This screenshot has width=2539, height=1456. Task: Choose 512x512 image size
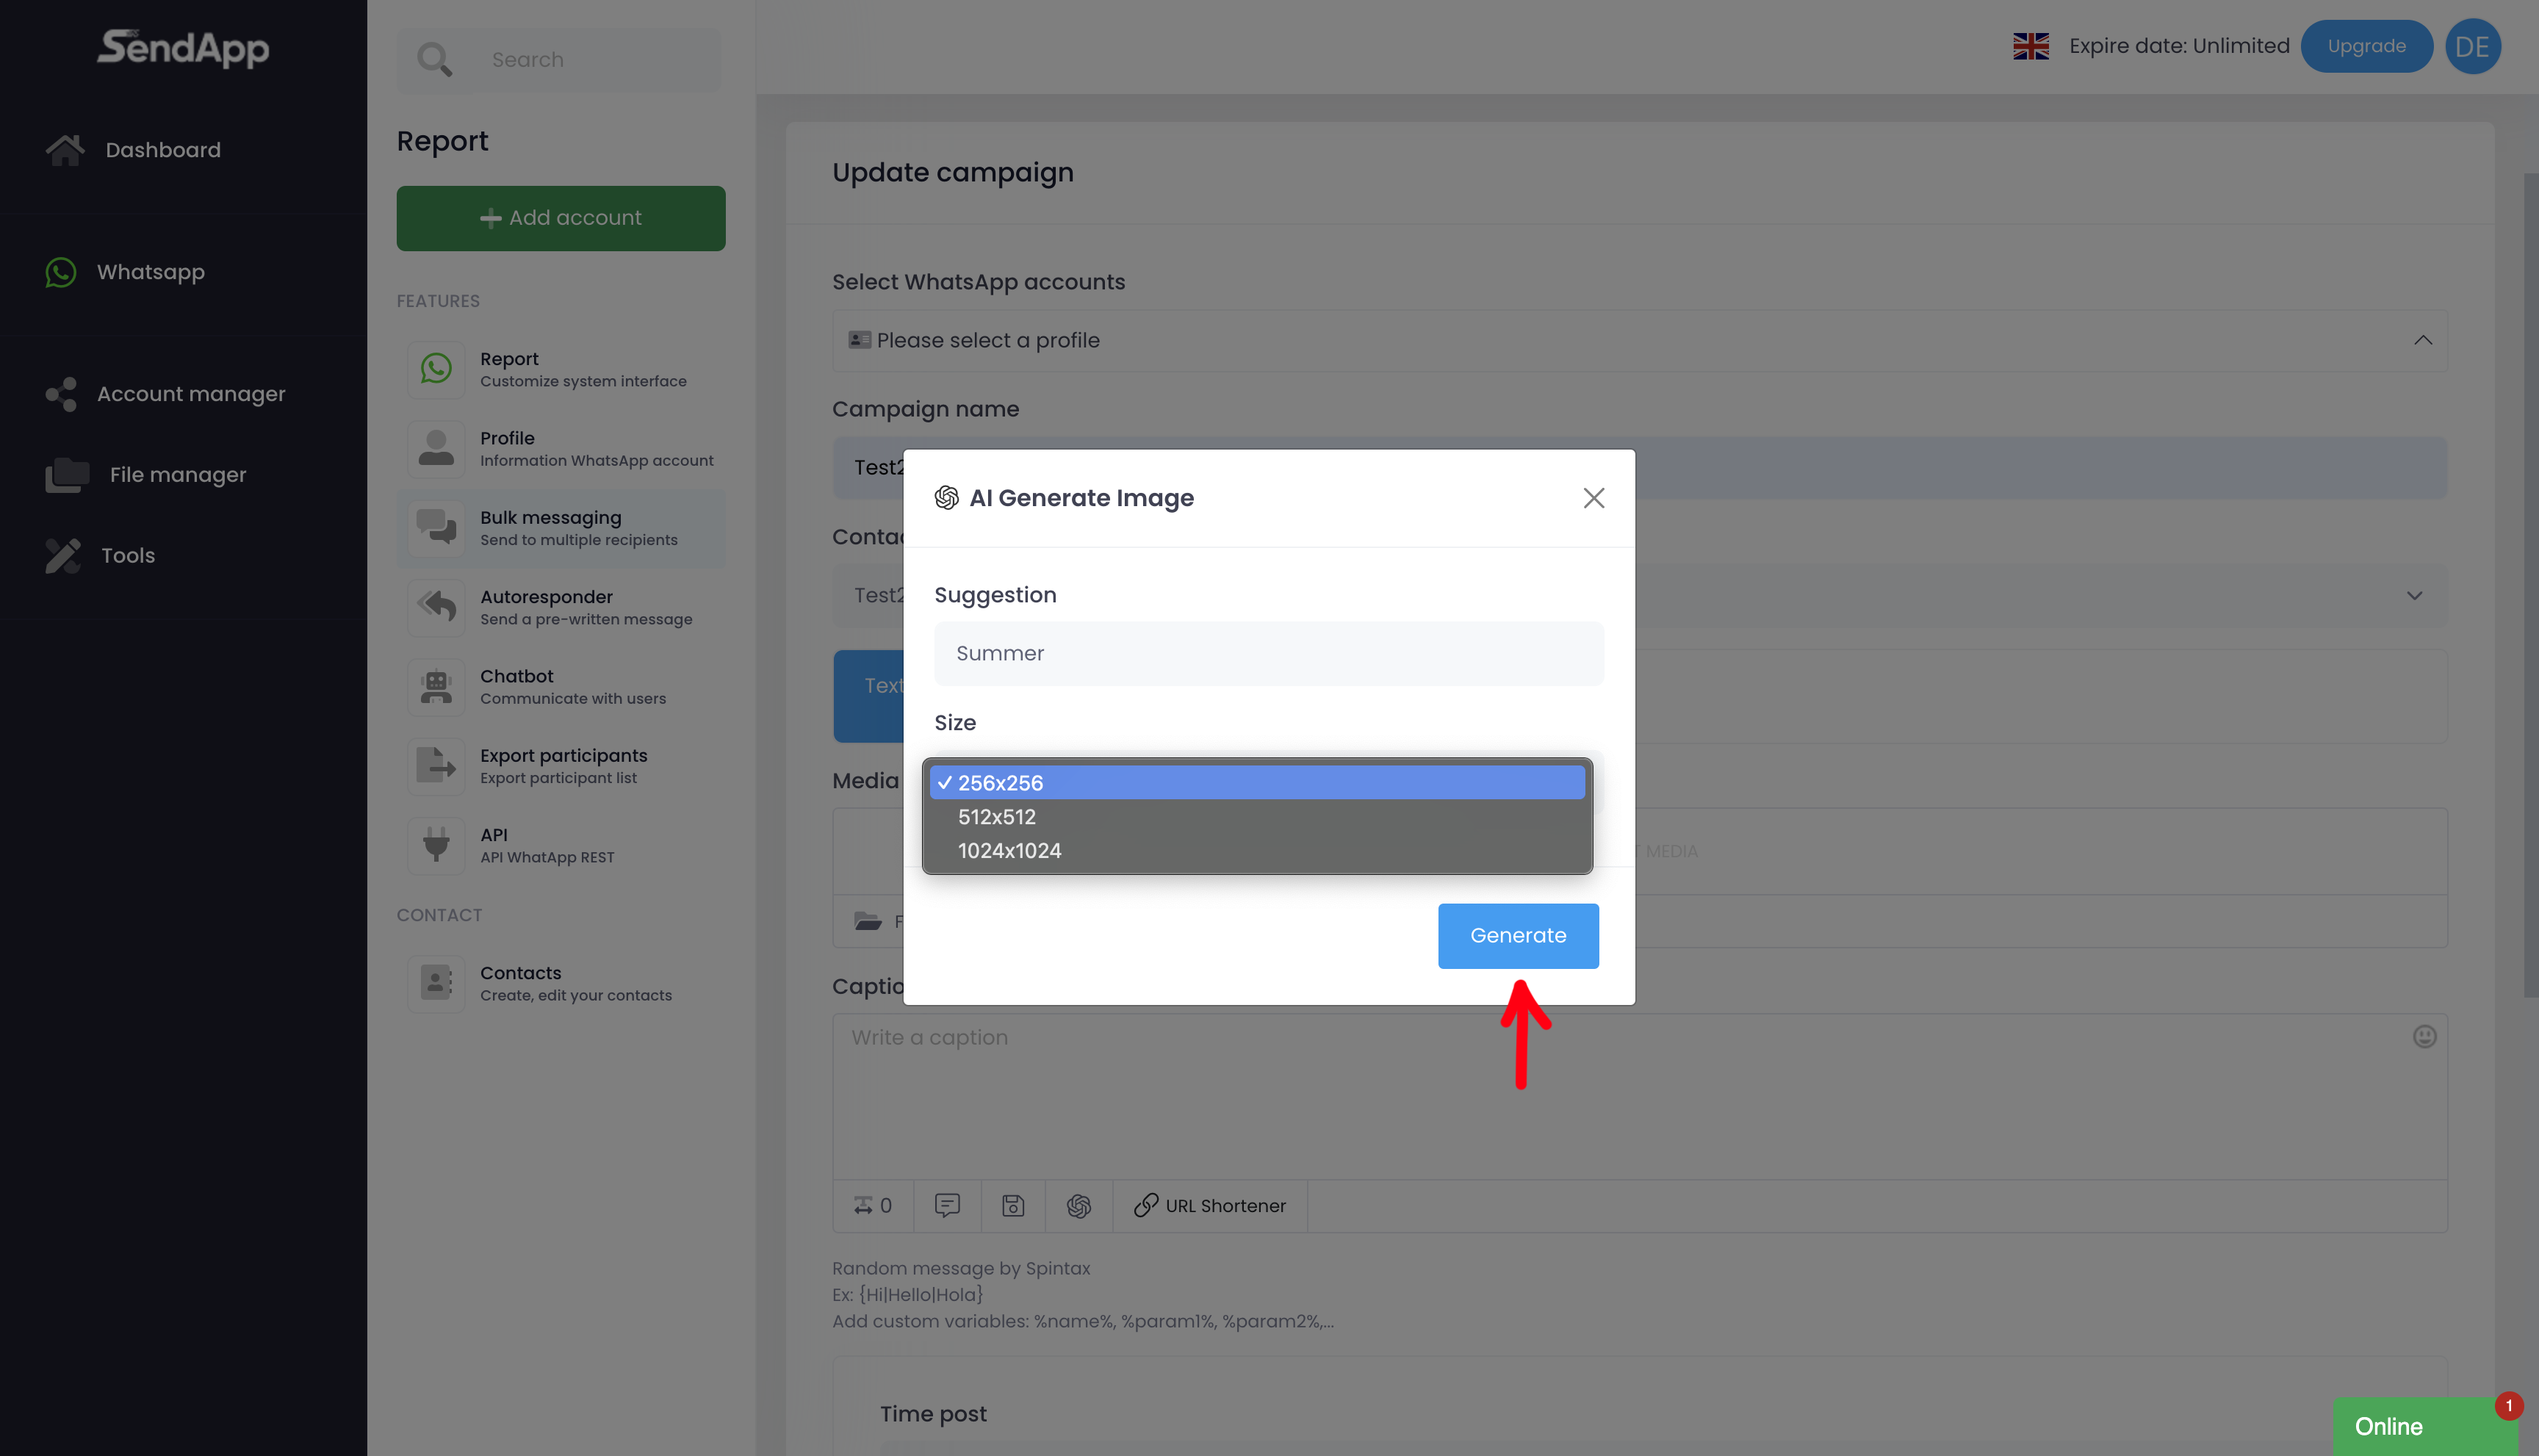(1256, 817)
